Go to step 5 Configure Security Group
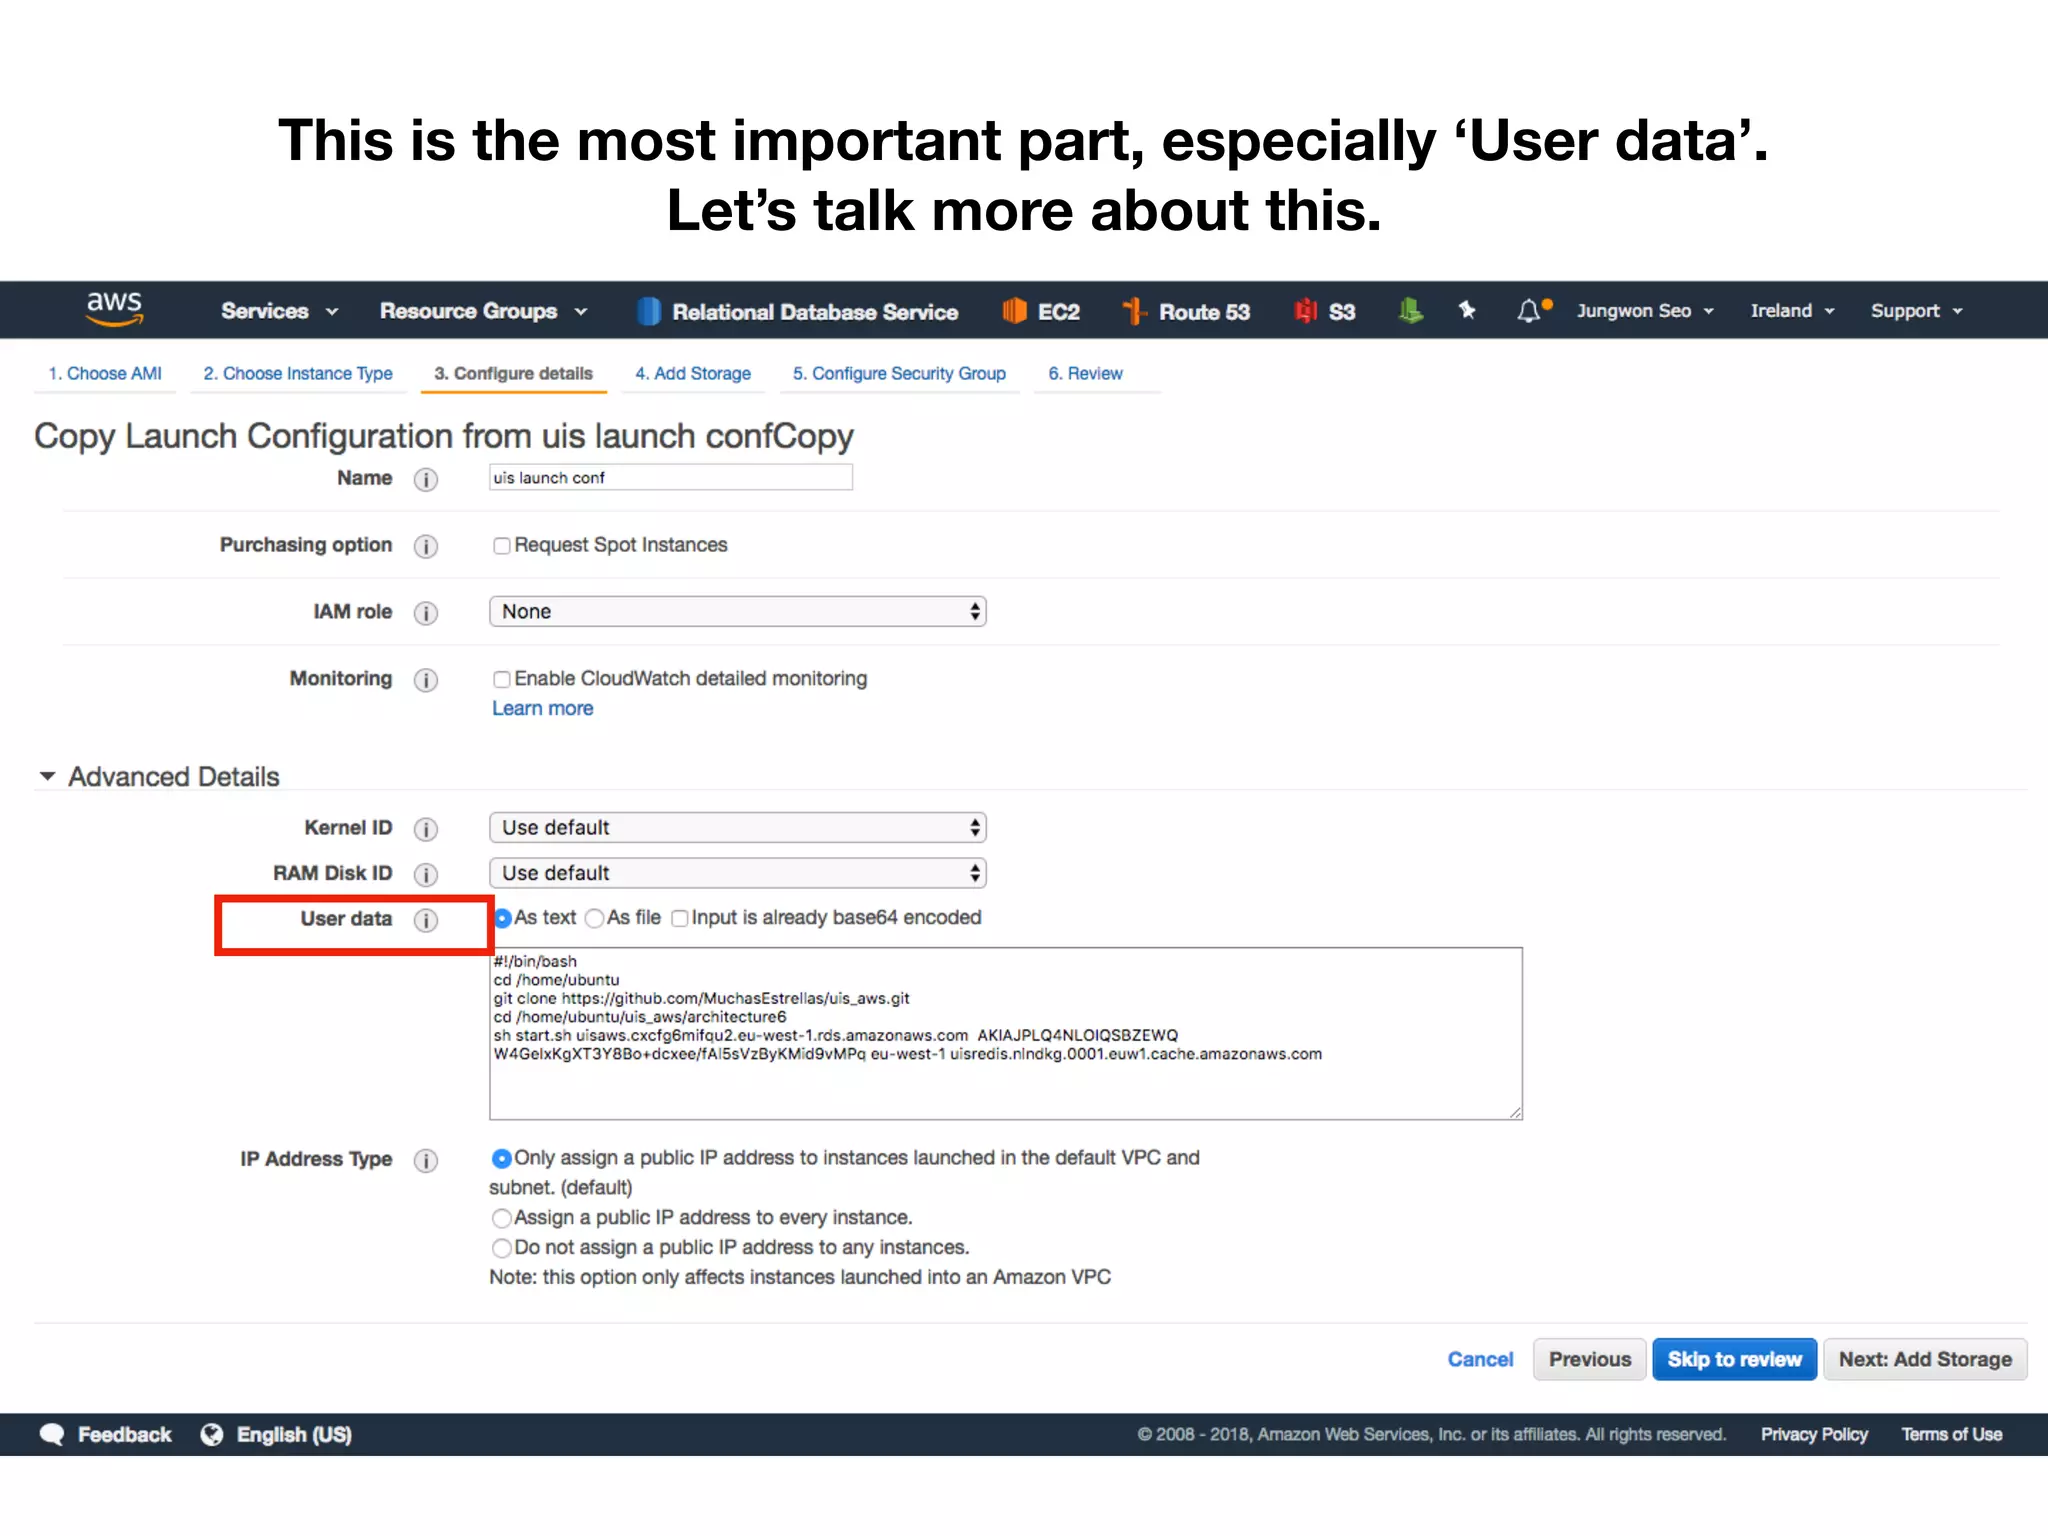The width and height of the screenshot is (2048, 1536). (899, 374)
